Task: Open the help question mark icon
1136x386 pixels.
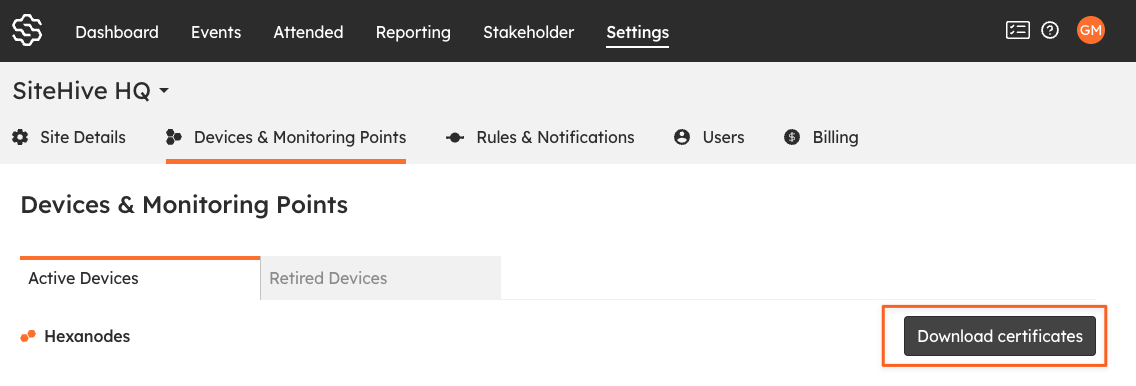Action: tap(1050, 30)
